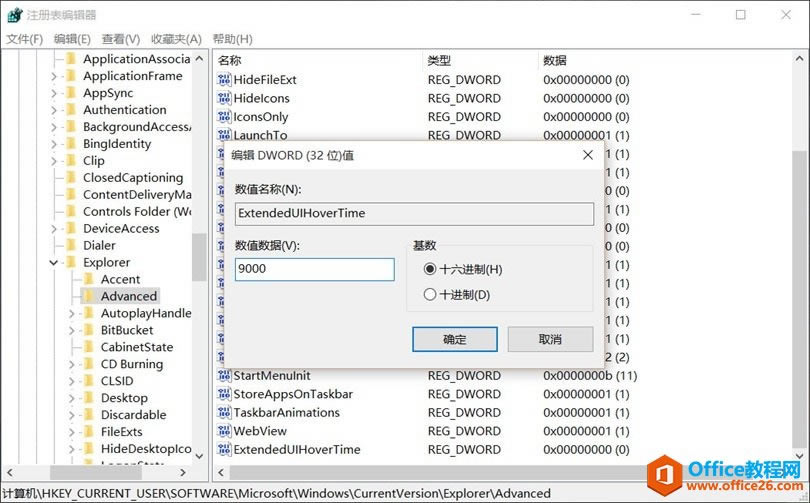Click the ApplicationFrame folder icon

[71, 76]
